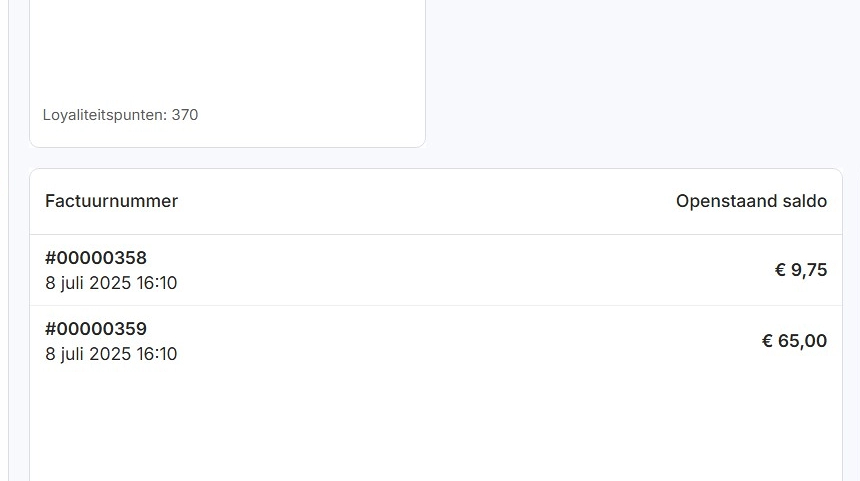Click the hash symbol of #00000359
This screenshot has height=481, width=860.
(x=50, y=329)
